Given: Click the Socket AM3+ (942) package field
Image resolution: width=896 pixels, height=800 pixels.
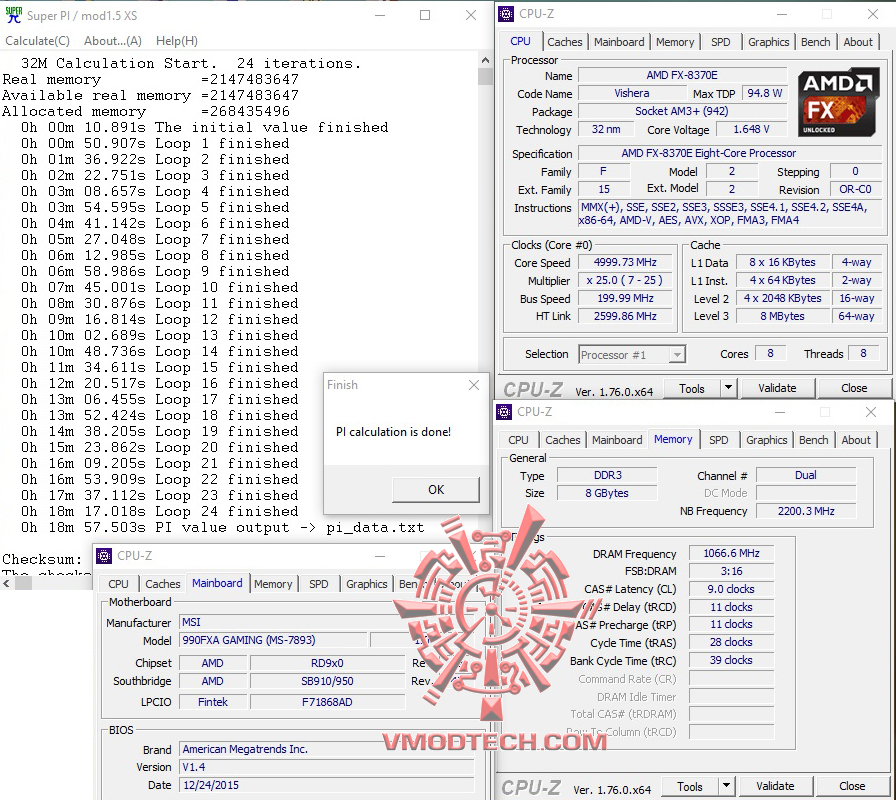Looking at the screenshot, I should tap(682, 111).
